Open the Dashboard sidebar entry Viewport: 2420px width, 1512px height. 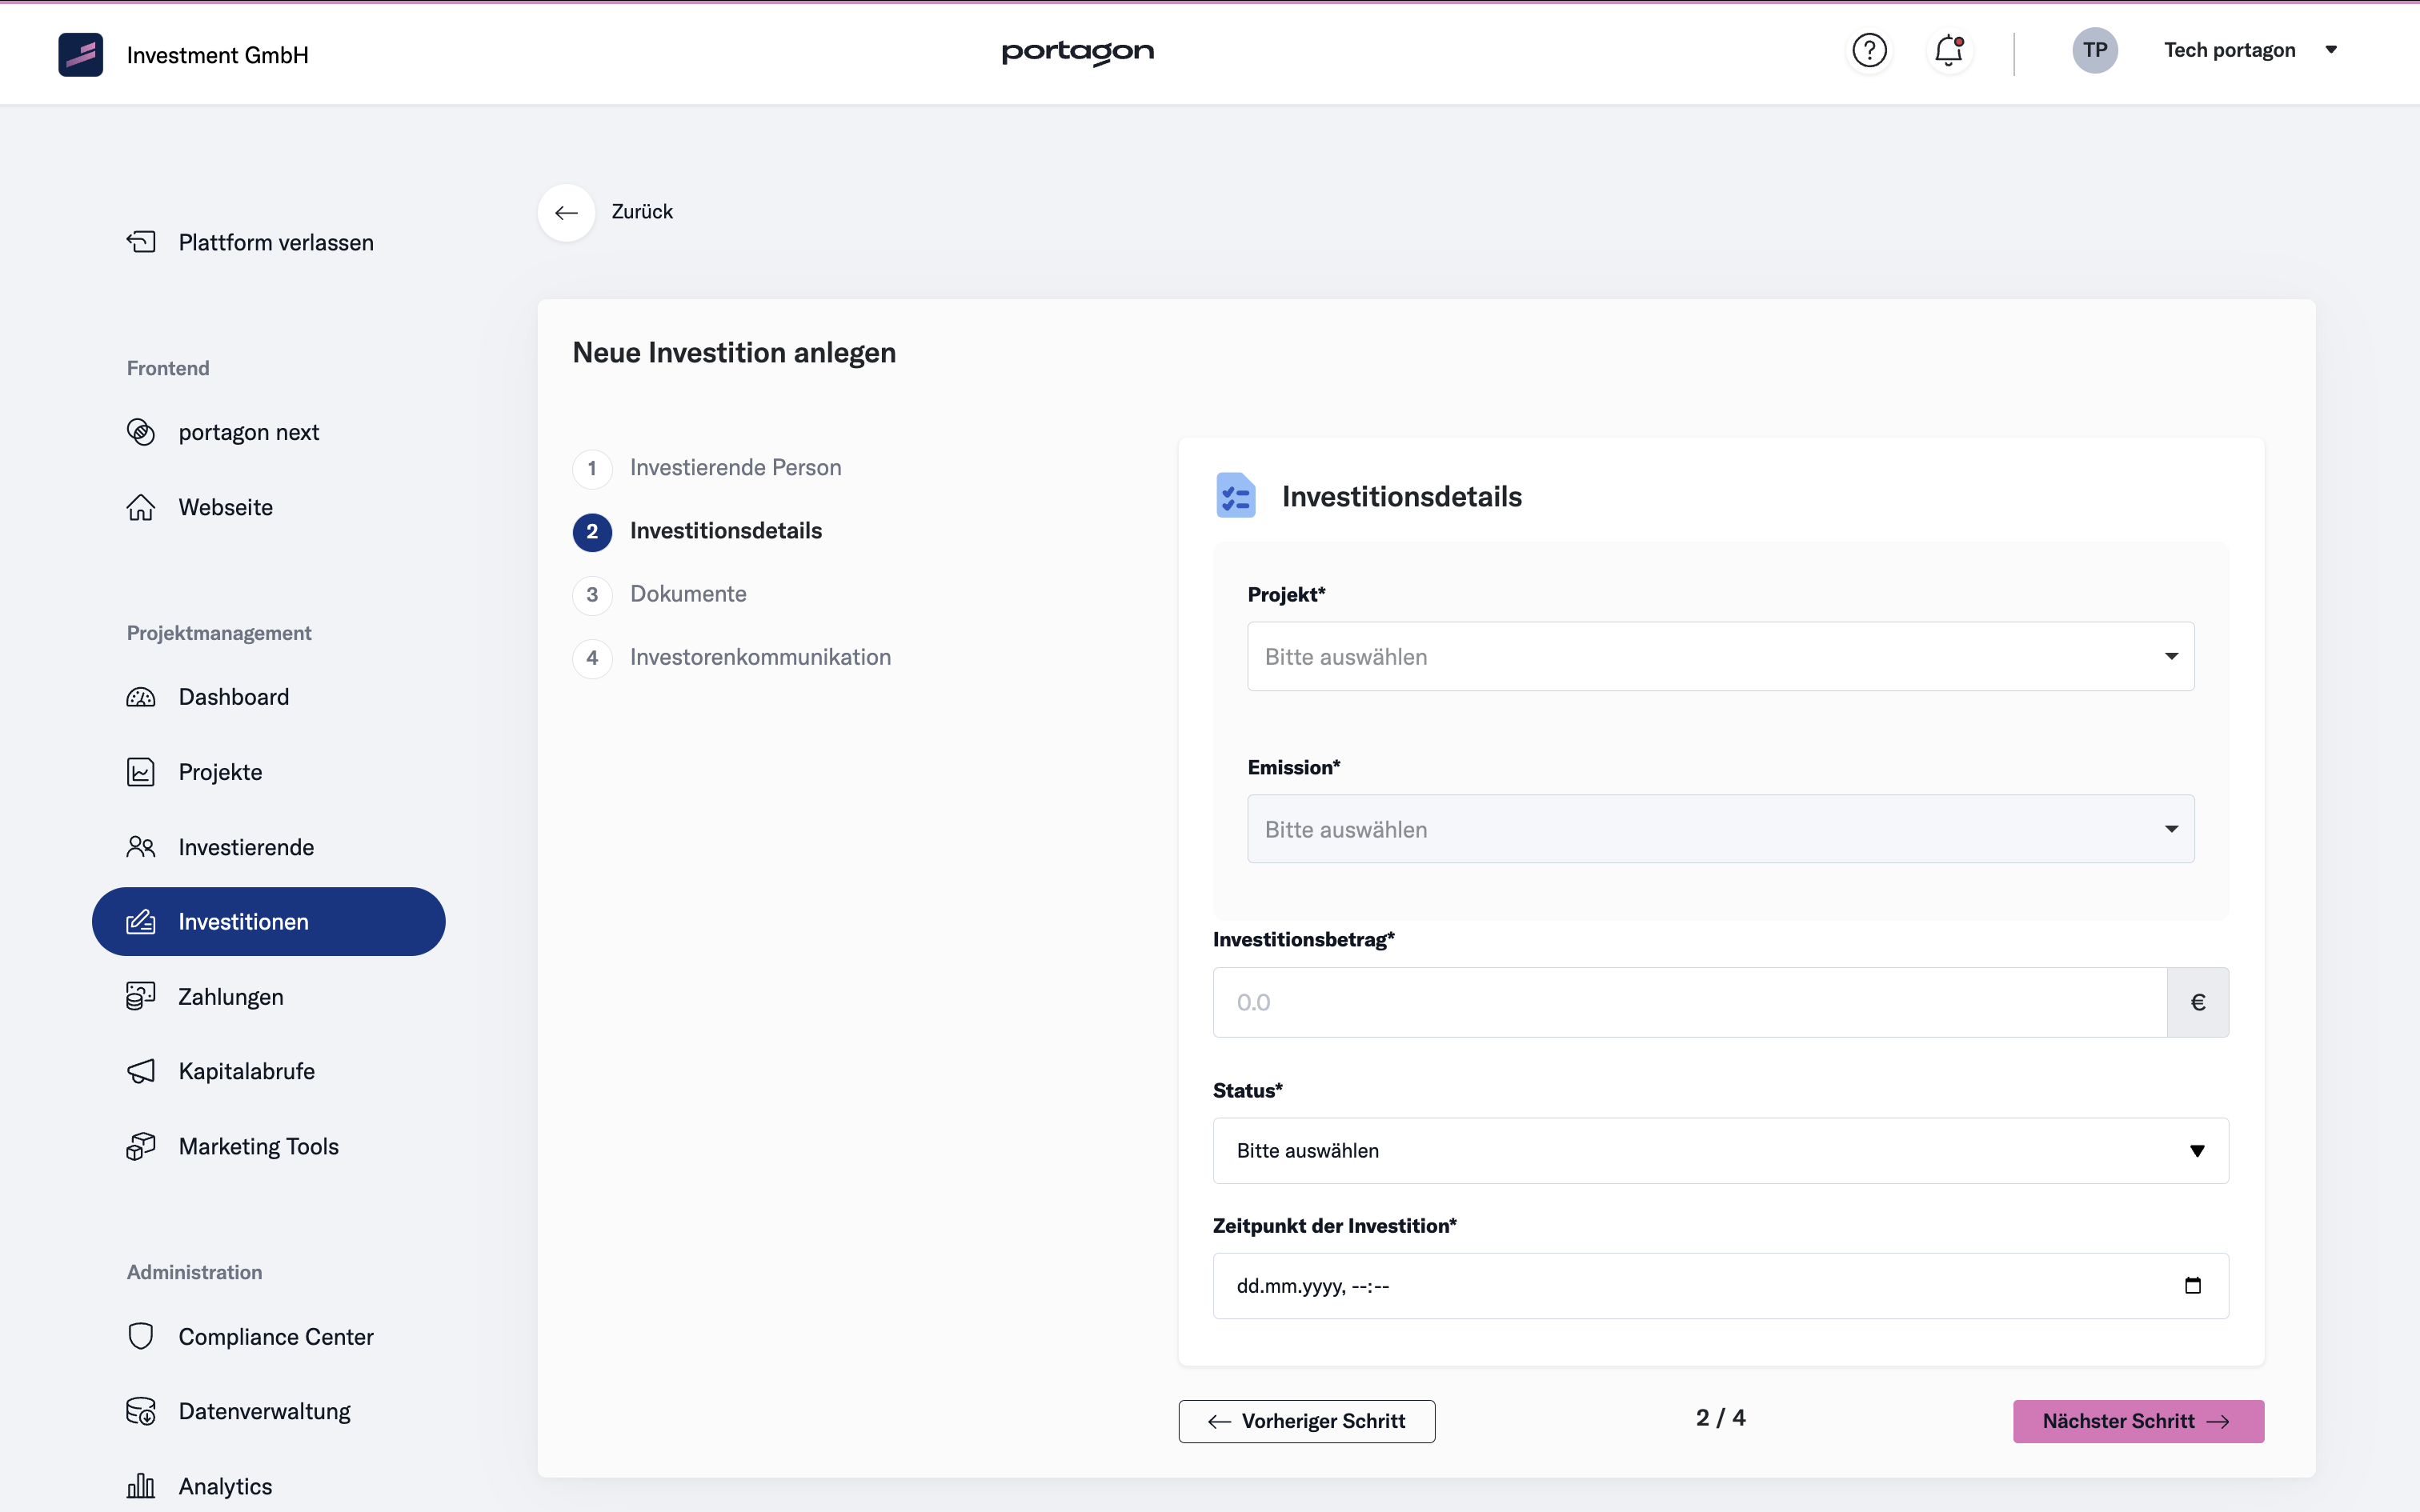269,697
